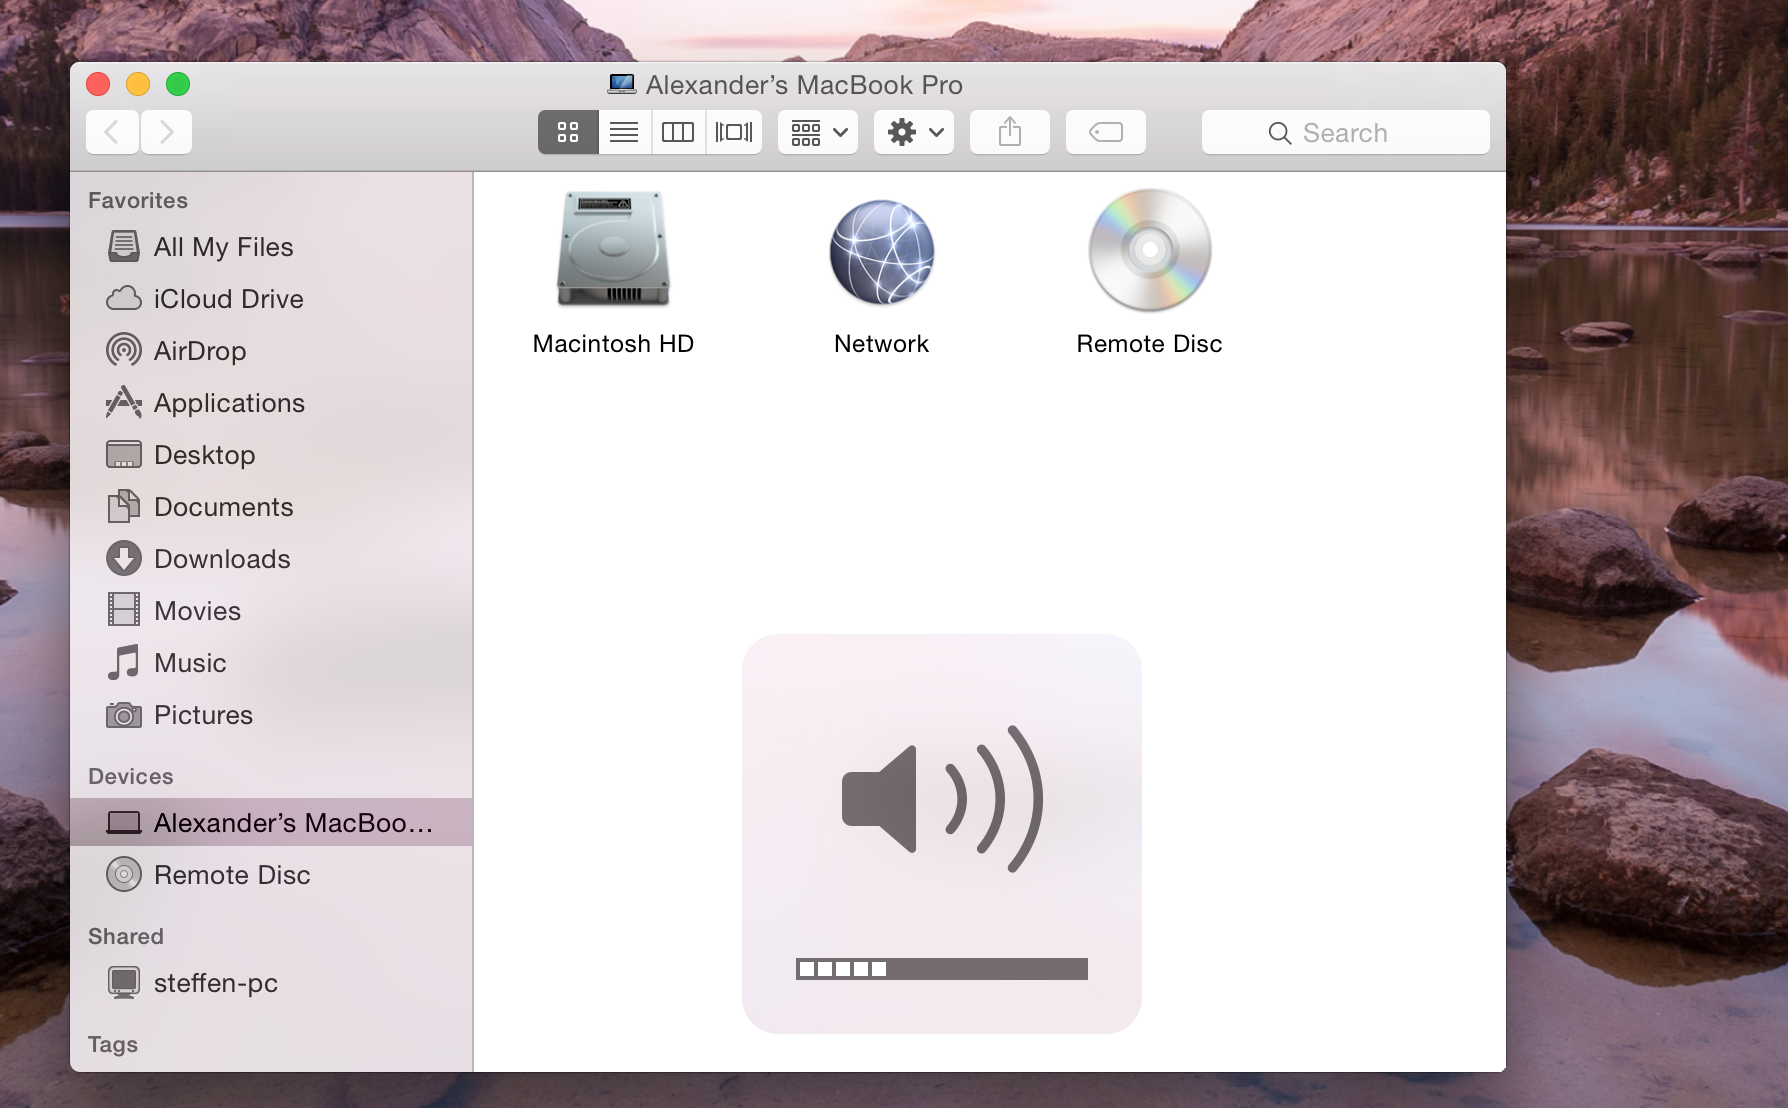Open AirDrop in sidebar

pos(271,351)
